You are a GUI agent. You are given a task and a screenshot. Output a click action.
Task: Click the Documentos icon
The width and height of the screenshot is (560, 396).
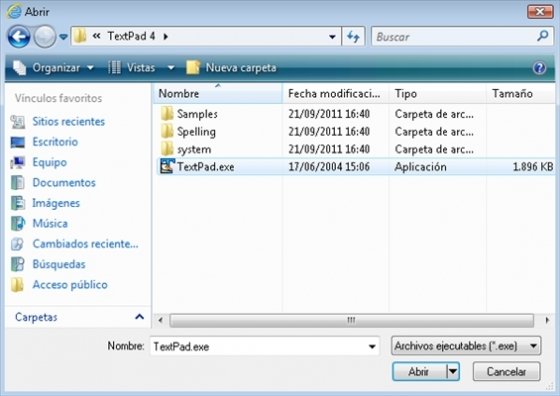(18, 182)
